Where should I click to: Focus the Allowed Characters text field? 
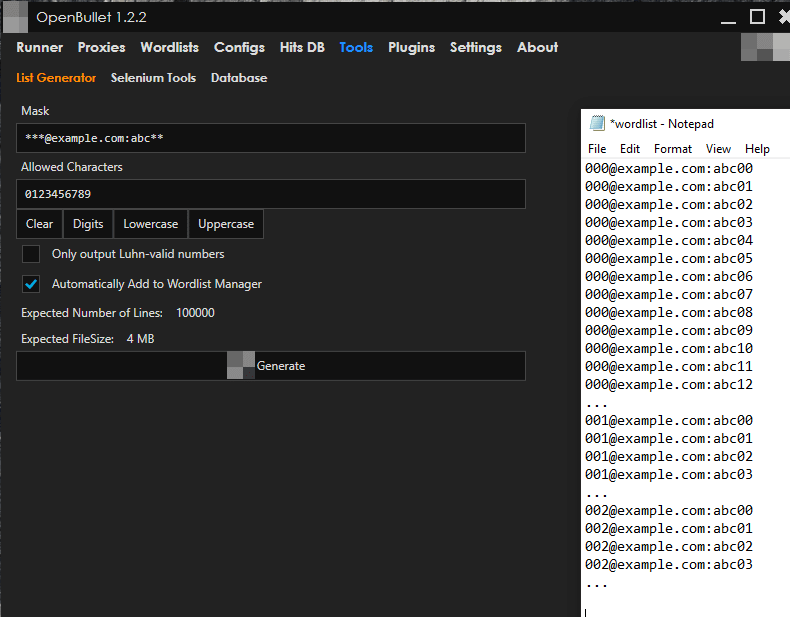pos(270,194)
